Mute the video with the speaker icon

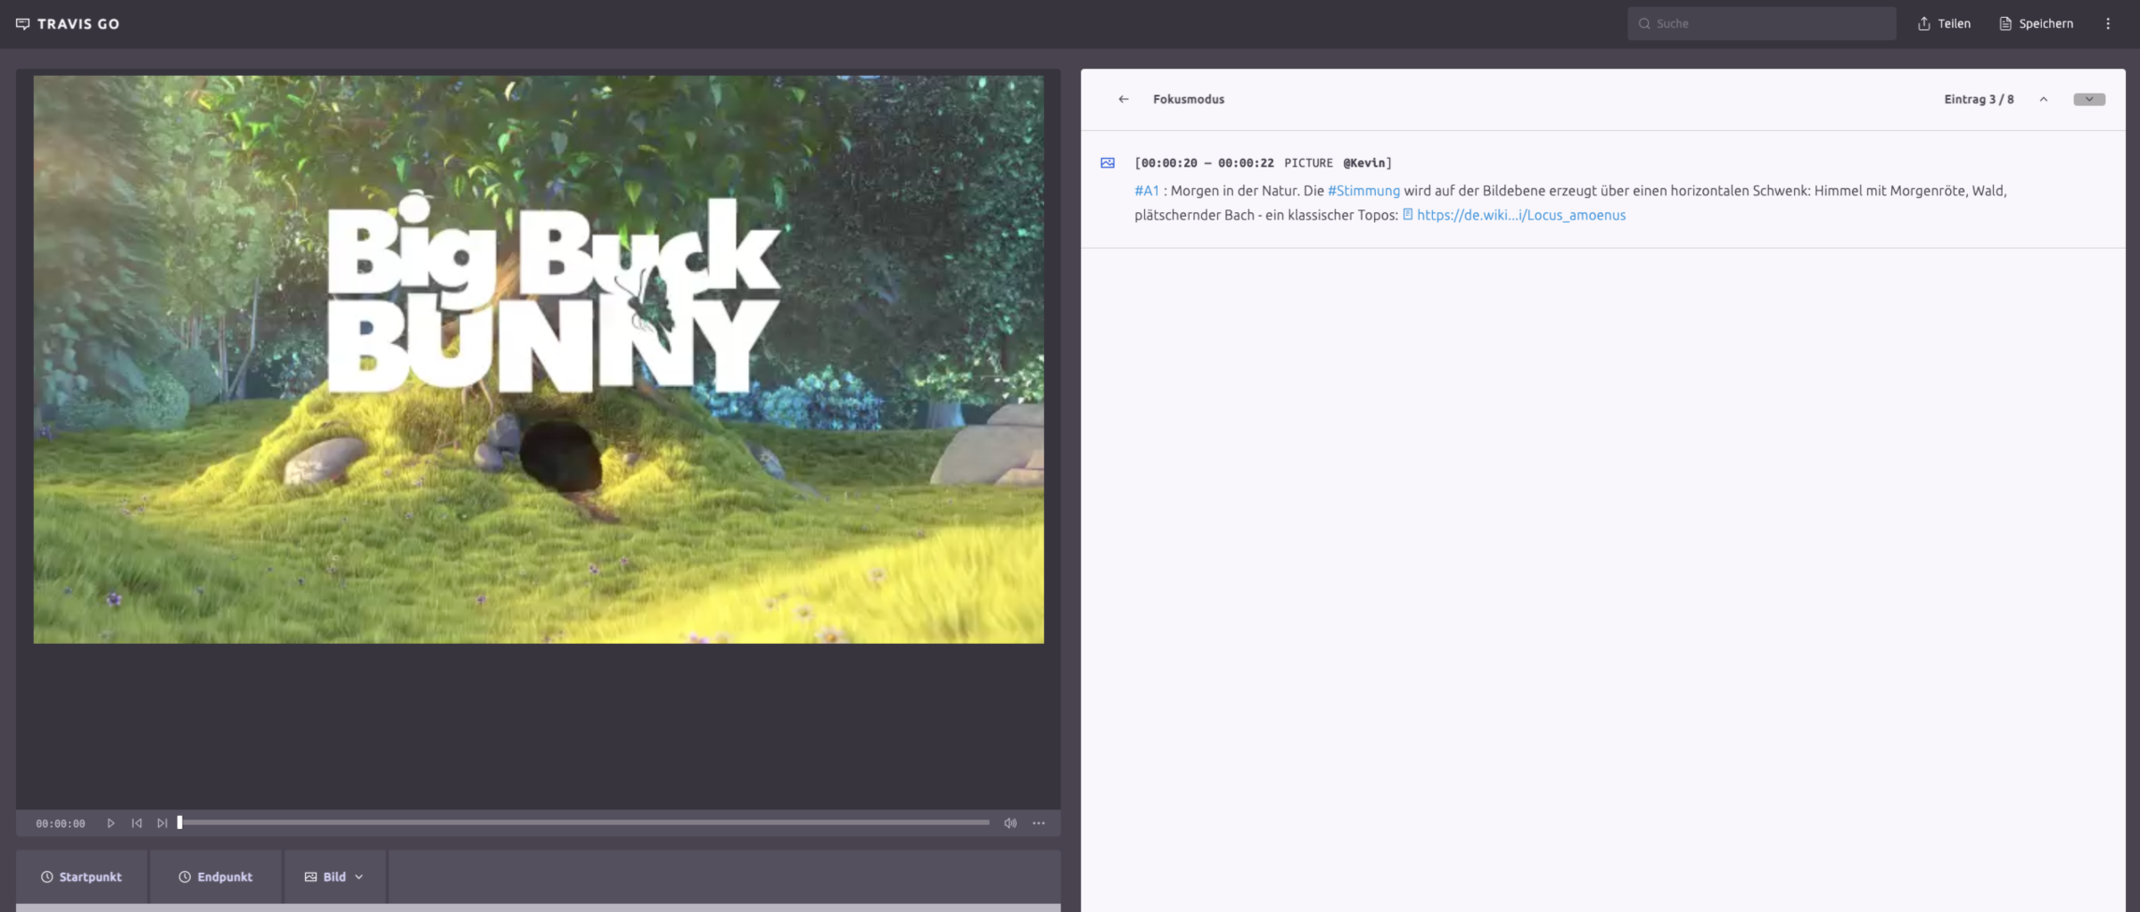1010,823
